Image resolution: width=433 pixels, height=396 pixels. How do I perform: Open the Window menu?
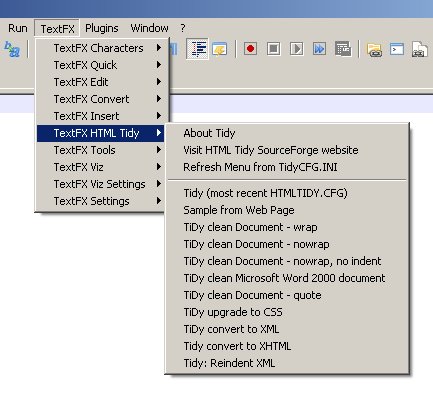149,28
